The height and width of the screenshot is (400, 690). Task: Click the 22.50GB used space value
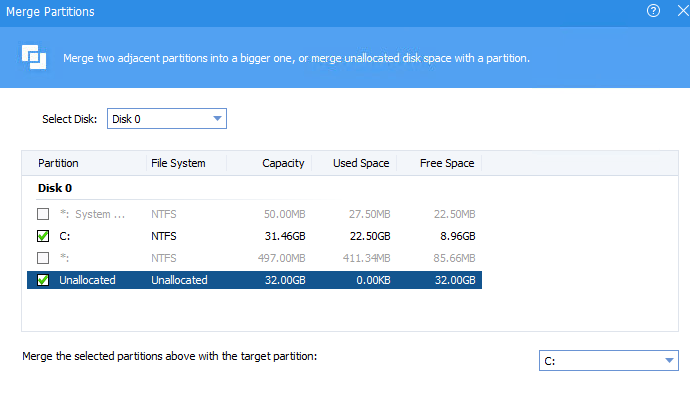point(370,236)
